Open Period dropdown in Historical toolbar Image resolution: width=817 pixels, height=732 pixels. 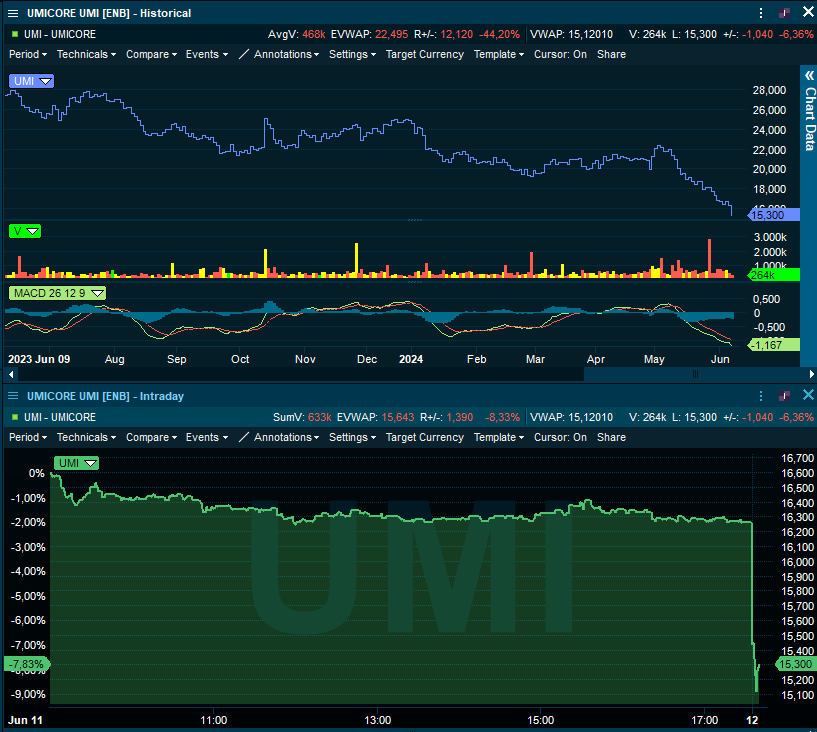point(28,54)
